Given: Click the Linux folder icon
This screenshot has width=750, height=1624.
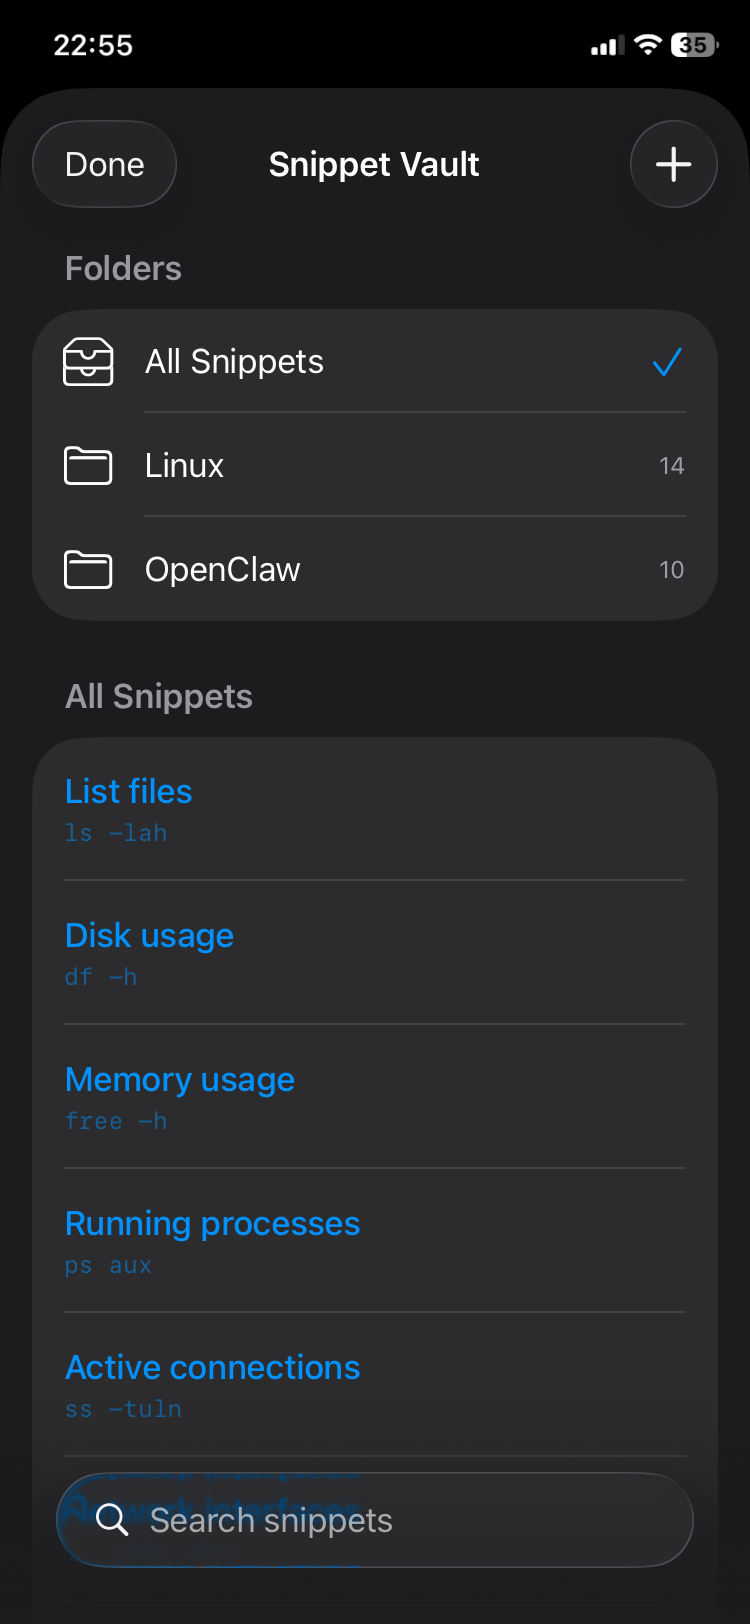Looking at the screenshot, I should tap(88, 466).
